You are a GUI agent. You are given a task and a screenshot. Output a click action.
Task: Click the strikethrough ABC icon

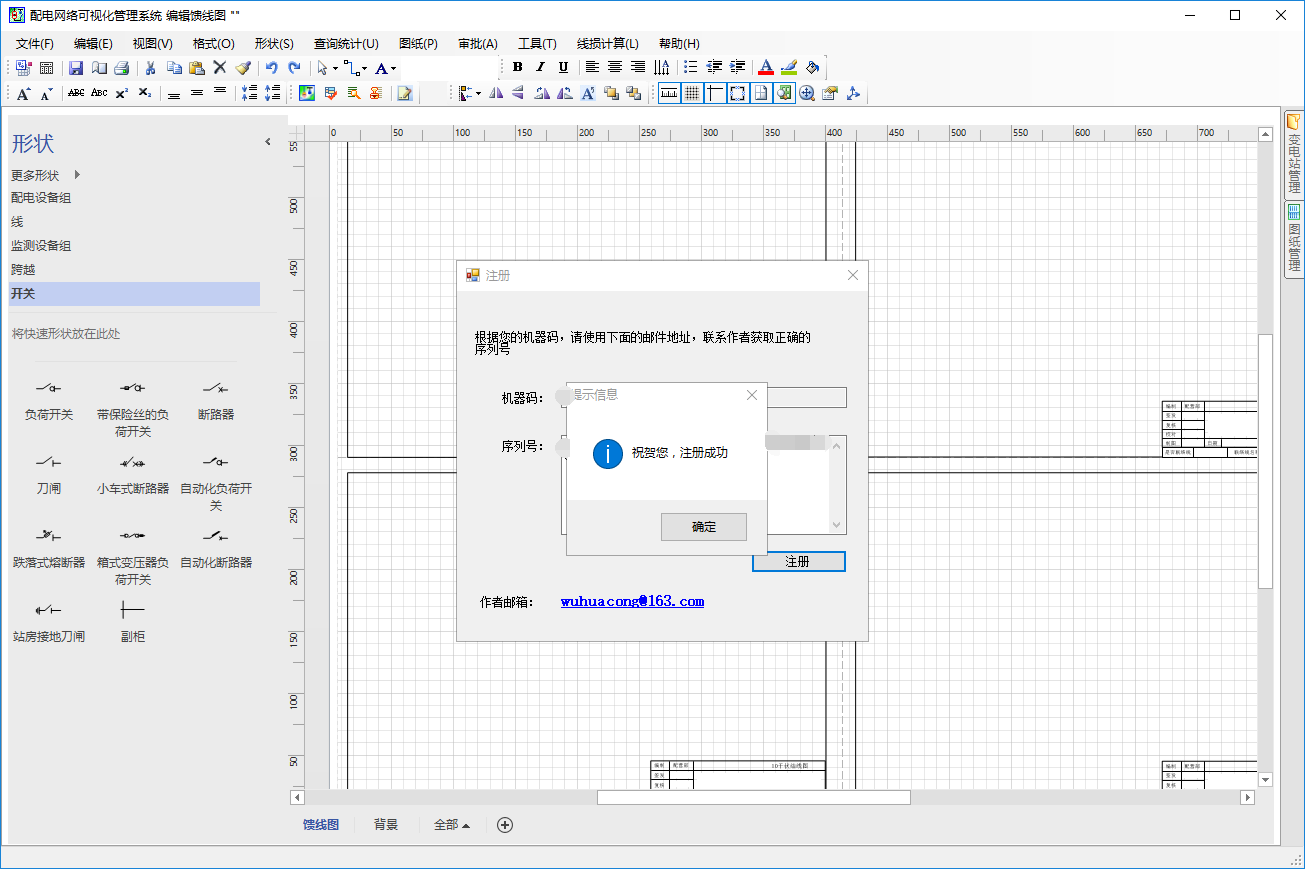tap(76, 93)
